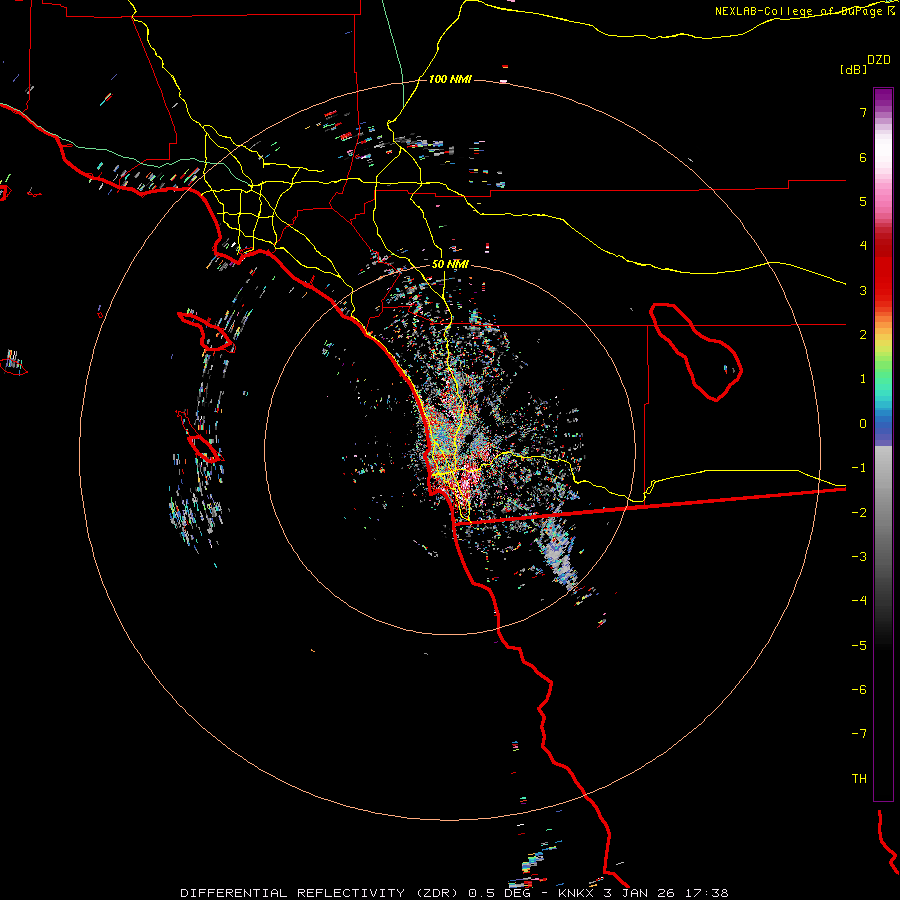Click the 2 value on color scale

coord(863,335)
